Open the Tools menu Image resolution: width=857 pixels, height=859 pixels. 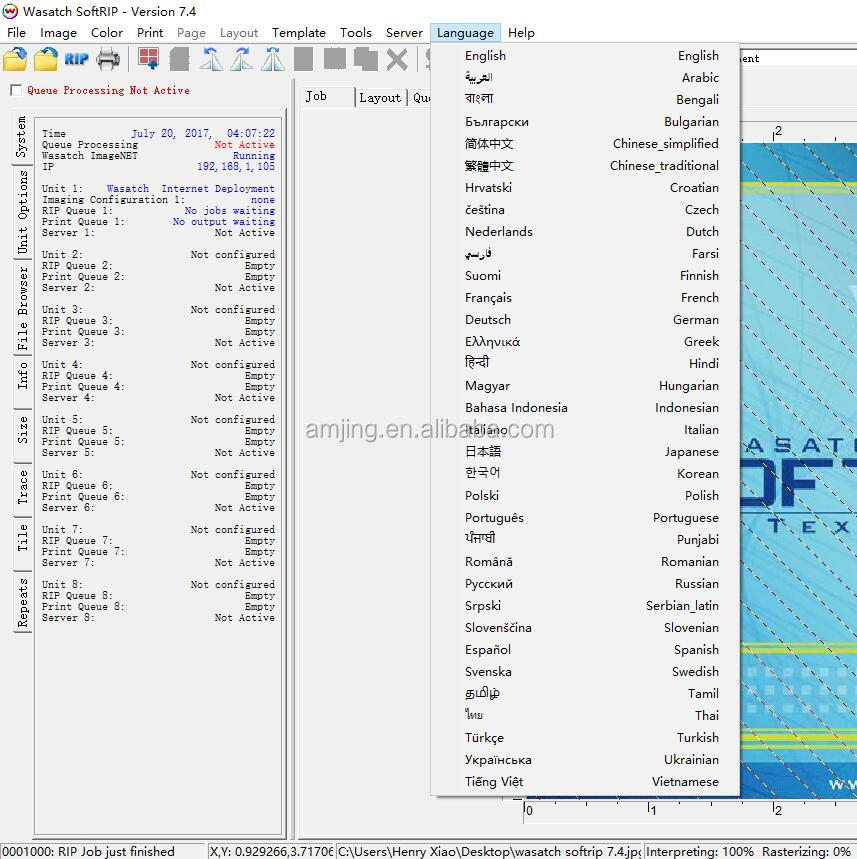click(355, 33)
